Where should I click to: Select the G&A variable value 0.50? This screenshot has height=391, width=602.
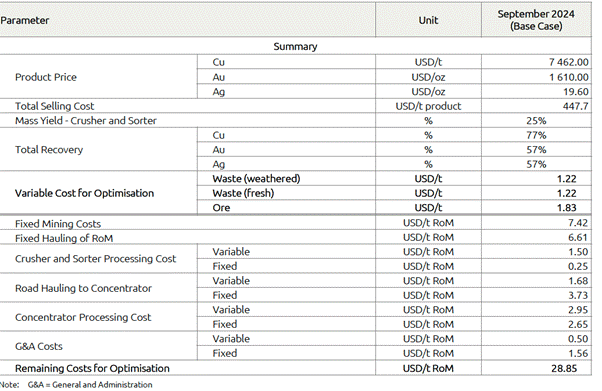[x=578, y=339]
